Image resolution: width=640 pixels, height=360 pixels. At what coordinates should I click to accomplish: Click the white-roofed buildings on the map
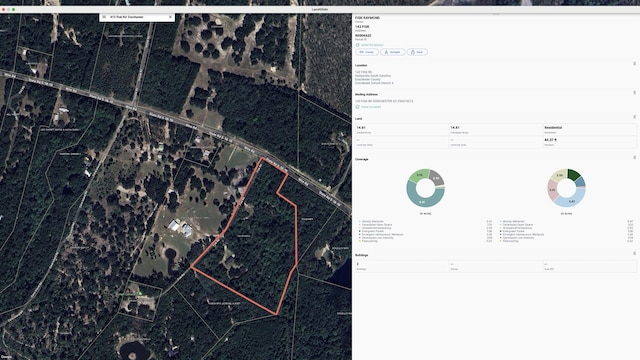(x=180, y=227)
